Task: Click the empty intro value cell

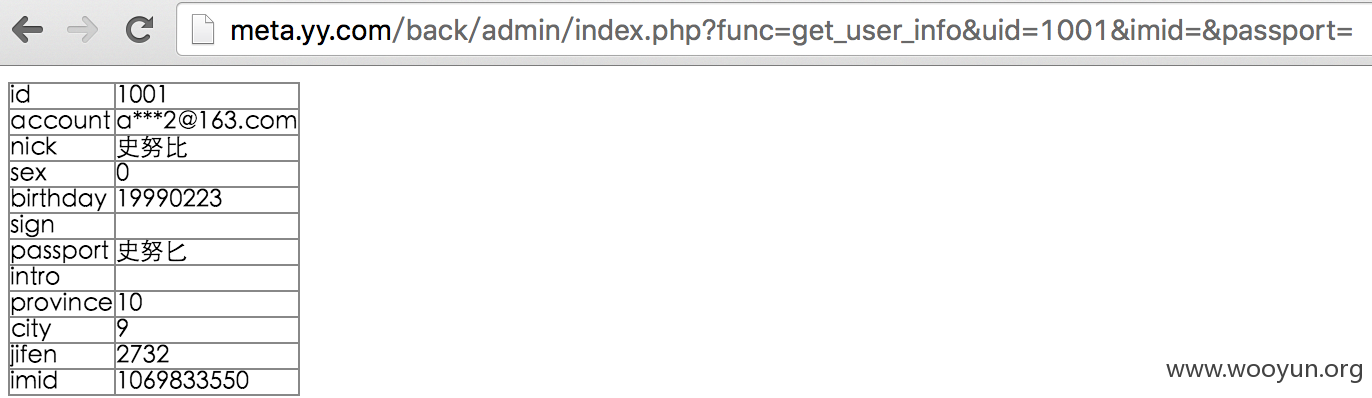Action: [x=207, y=277]
